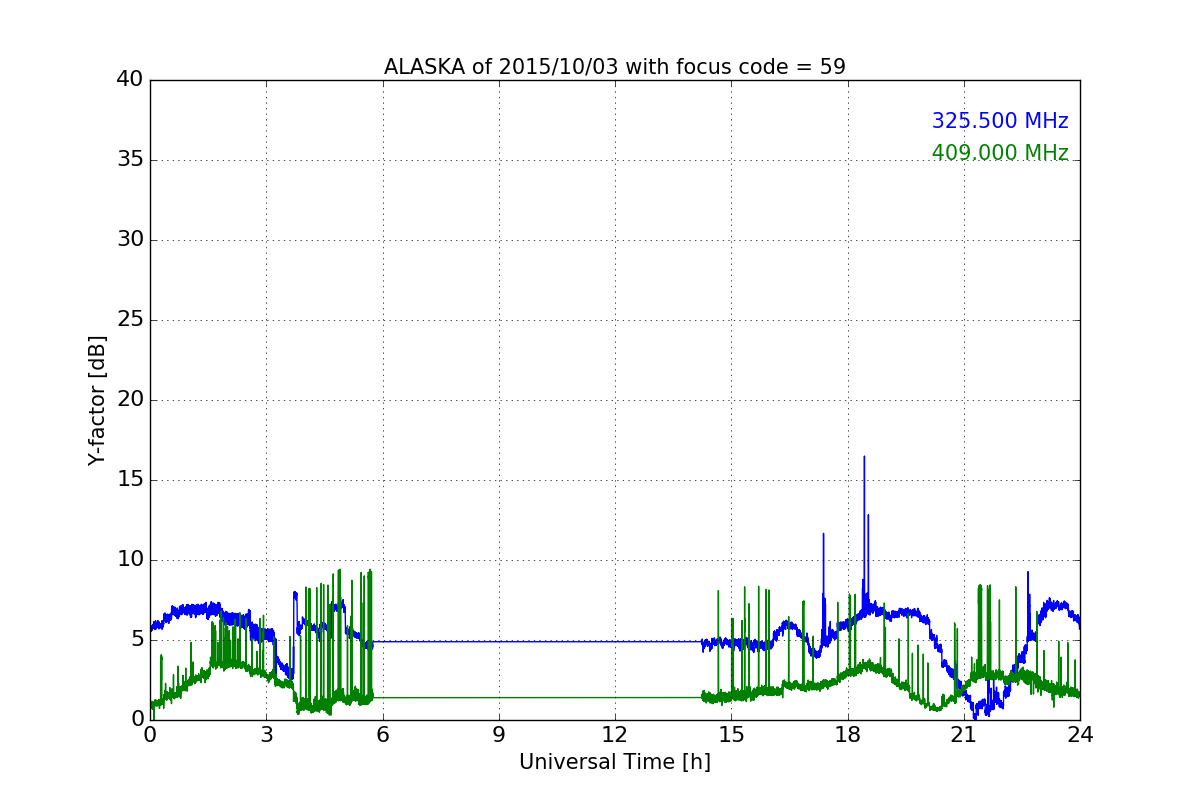Click the y-axis tick label 35
The width and height of the screenshot is (1200, 800).
130,160
